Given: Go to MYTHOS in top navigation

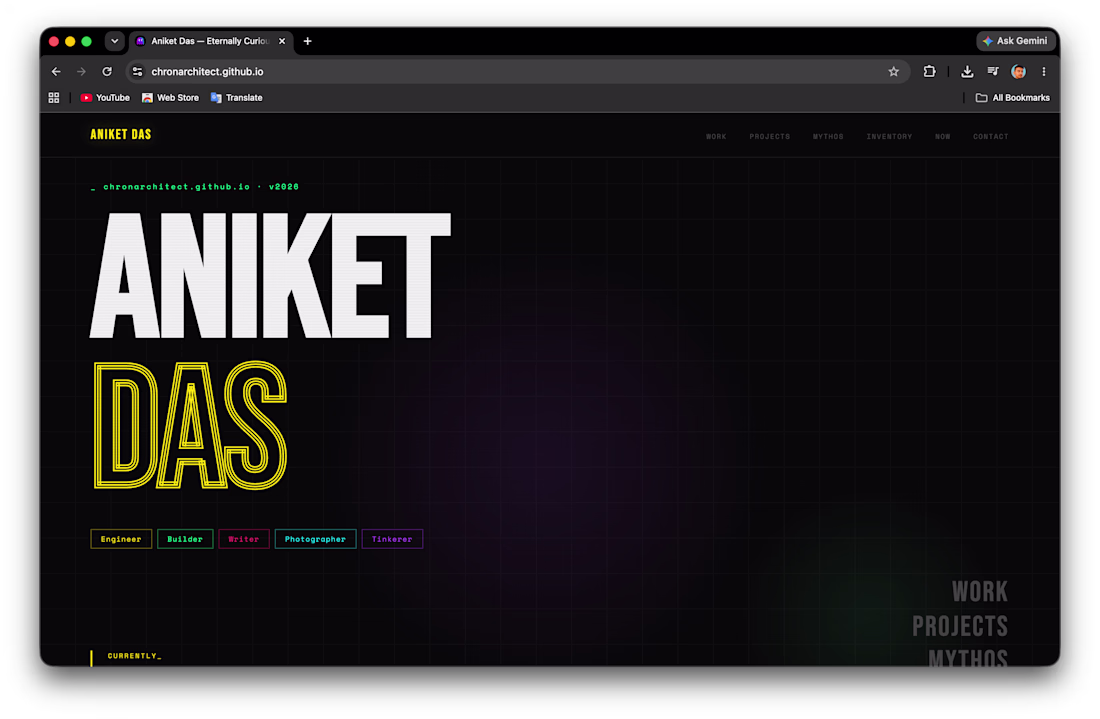Looking at the screenshot, I should click(x=828, y=136).
